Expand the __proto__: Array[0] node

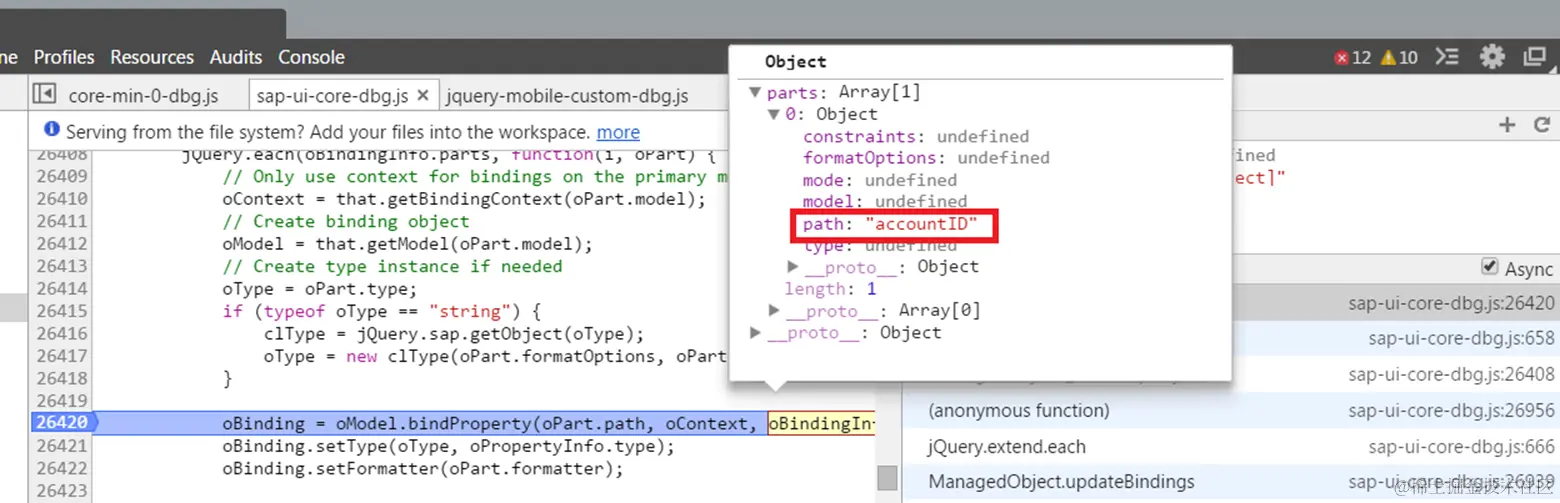tap(774, 311)
